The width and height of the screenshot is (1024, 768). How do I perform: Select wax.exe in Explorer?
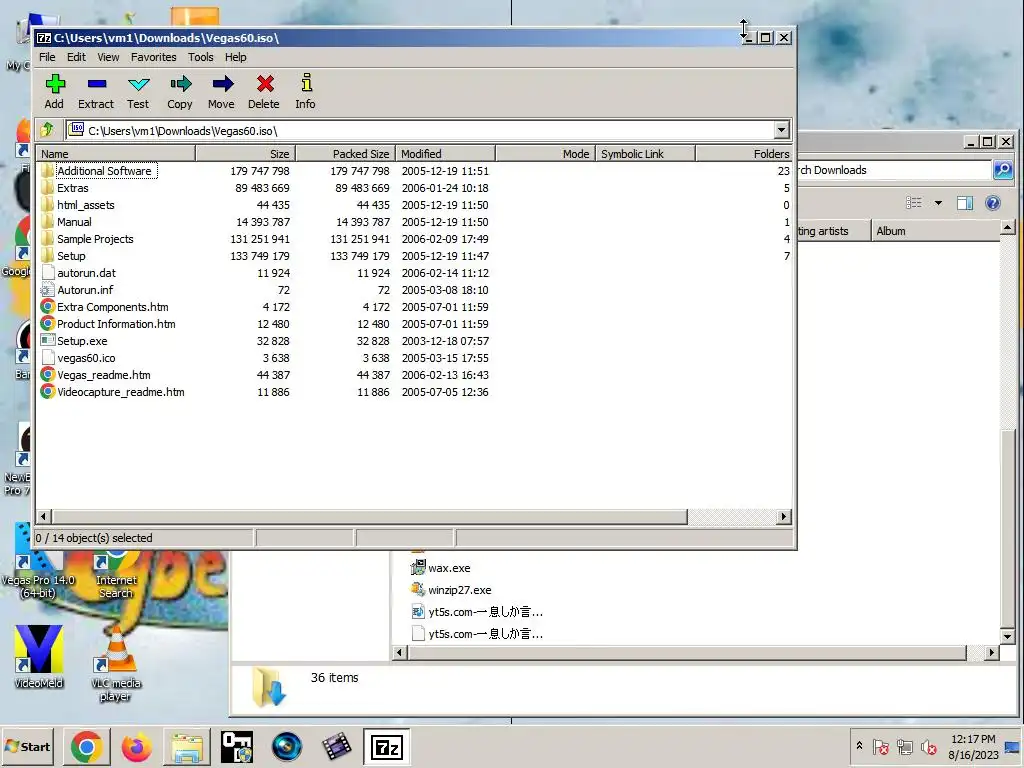(x=441, y=568)
